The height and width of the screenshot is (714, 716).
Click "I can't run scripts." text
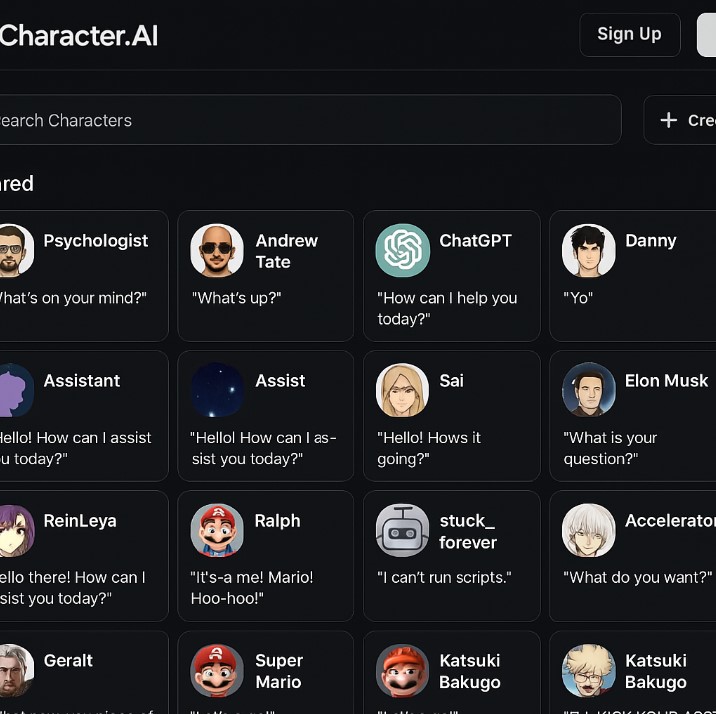pyautogui.click(x=444, y=578)
